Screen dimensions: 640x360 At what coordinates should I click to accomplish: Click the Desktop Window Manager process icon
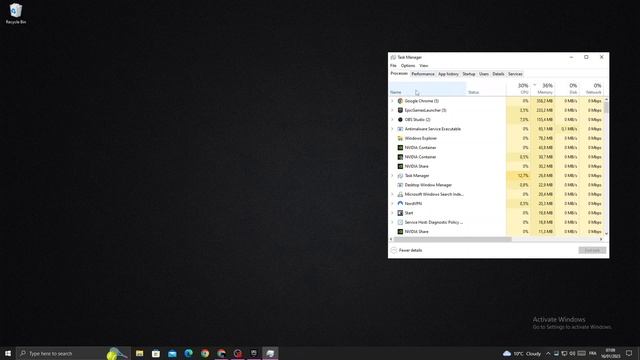pyautogui.click(x=400, y=185)
